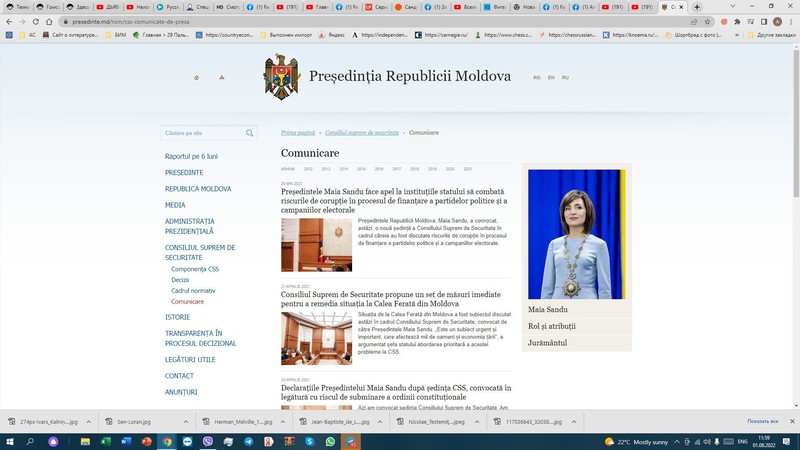Open Telegram from the taskbar

point(248,441)
